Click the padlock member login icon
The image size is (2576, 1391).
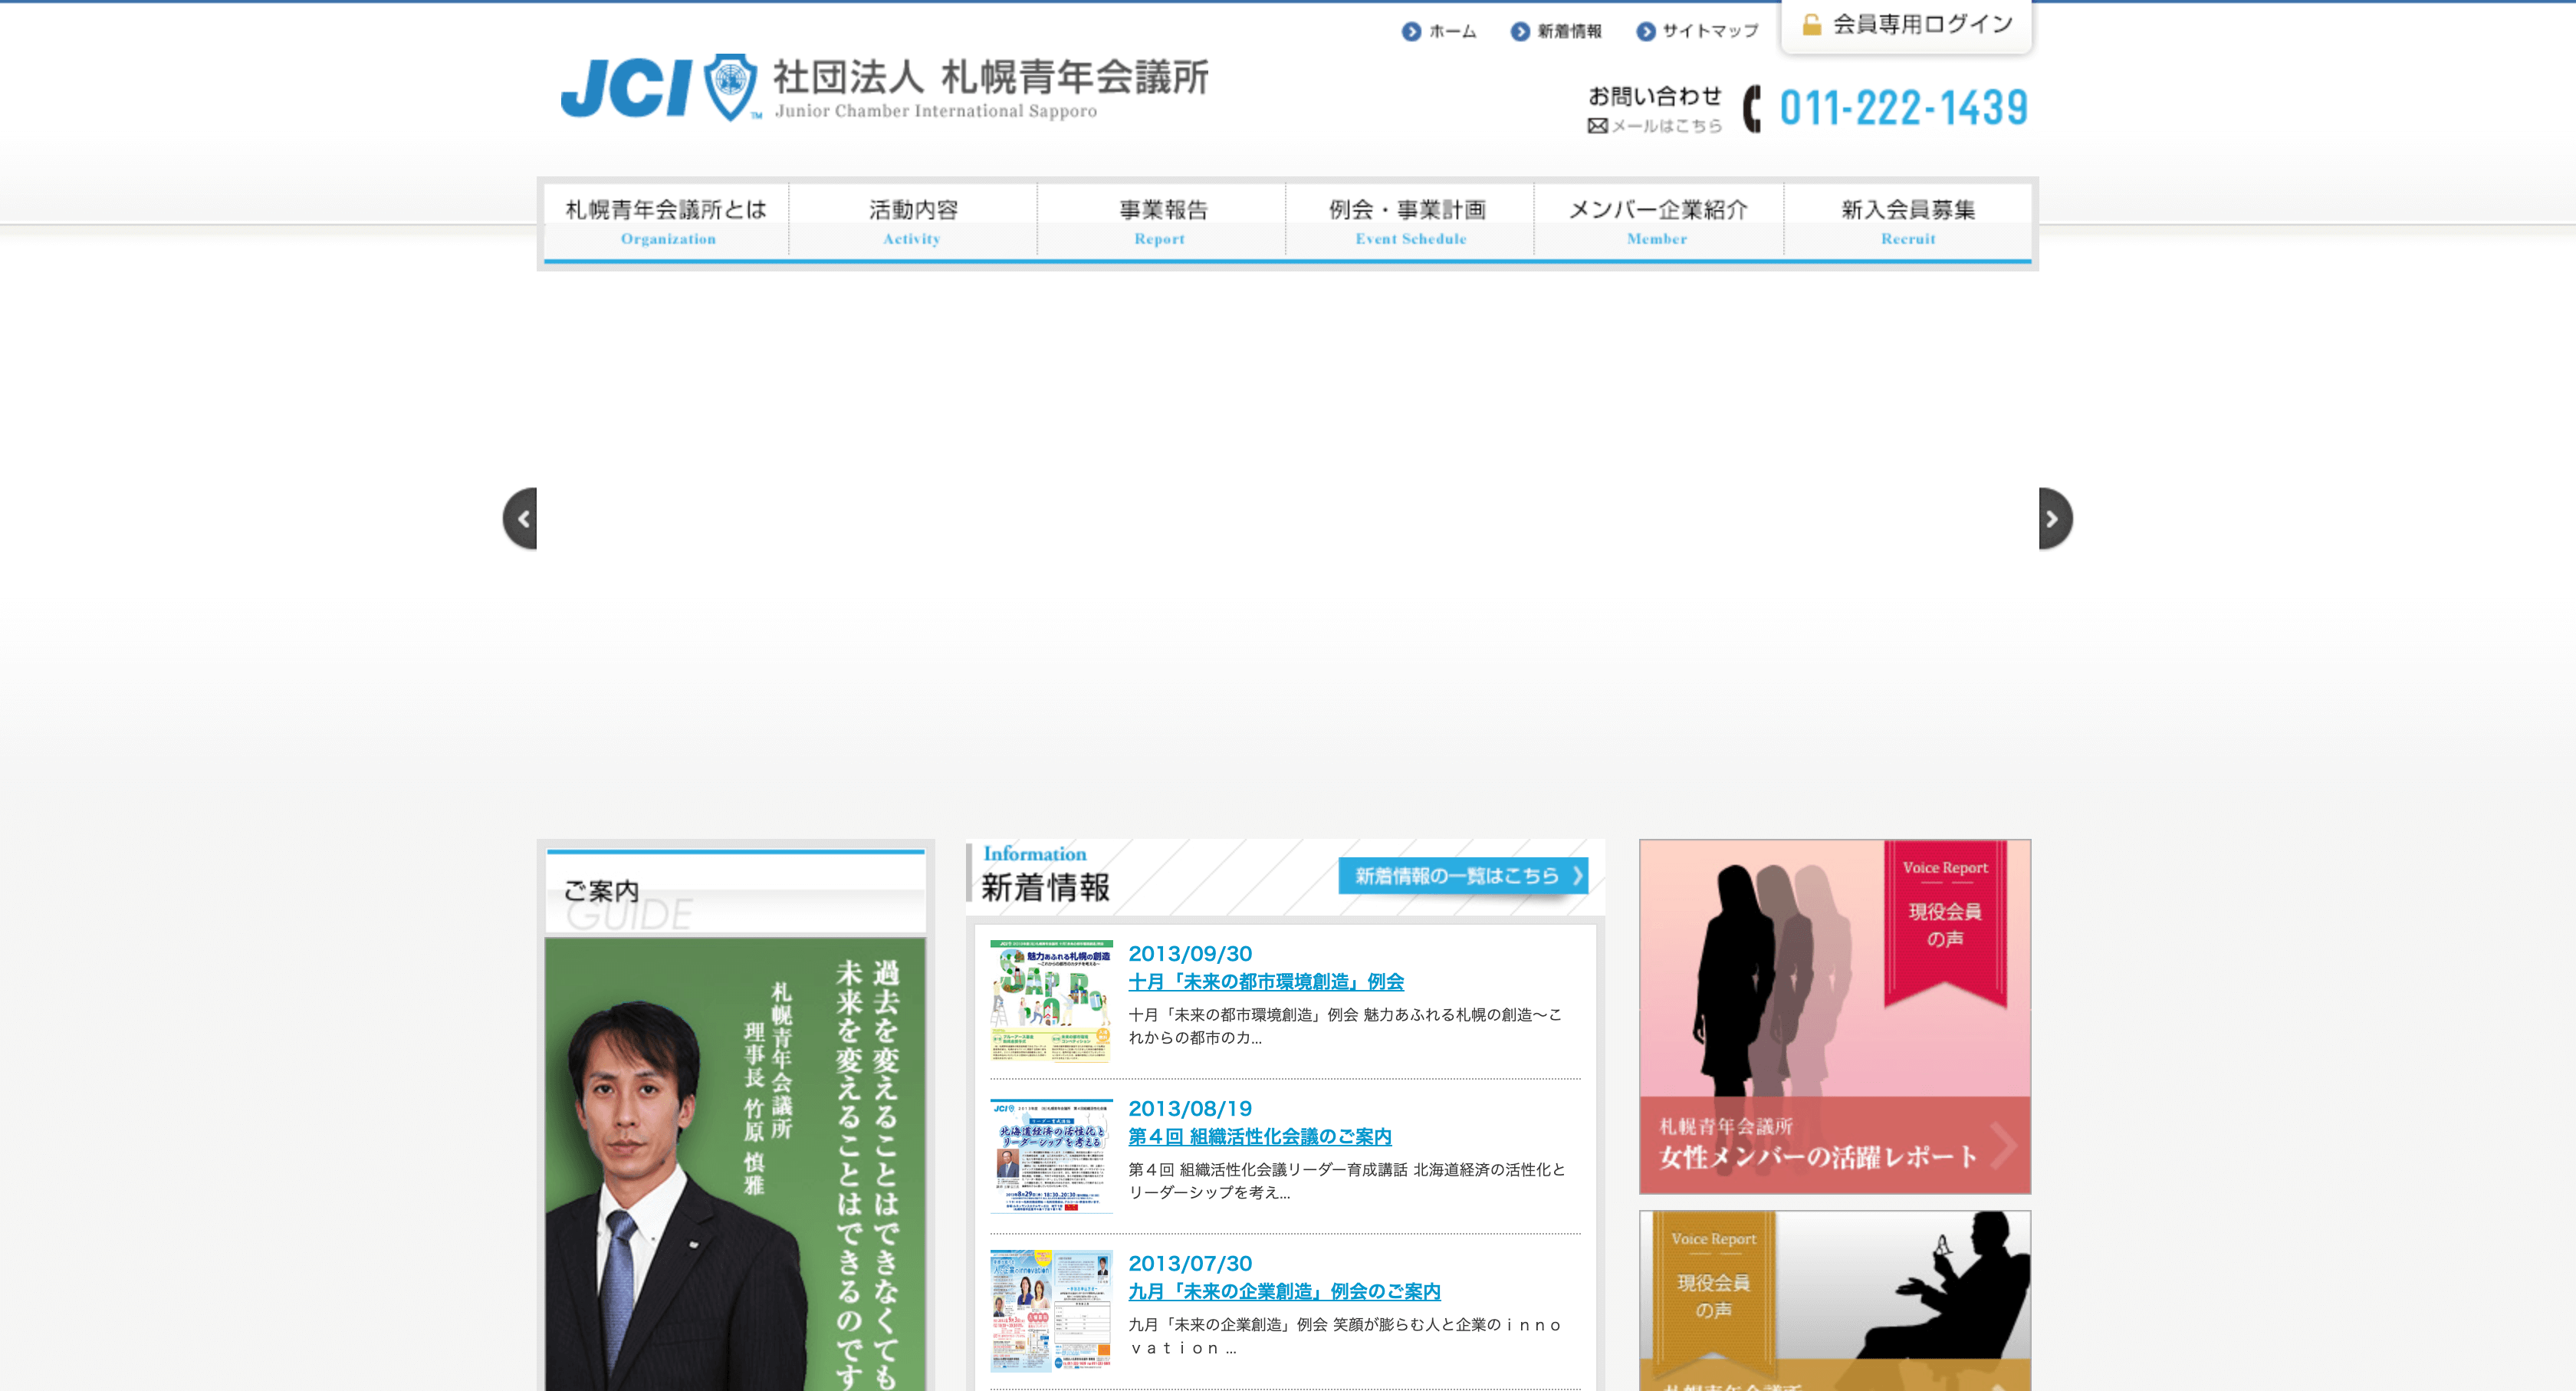click(1811, 25)
